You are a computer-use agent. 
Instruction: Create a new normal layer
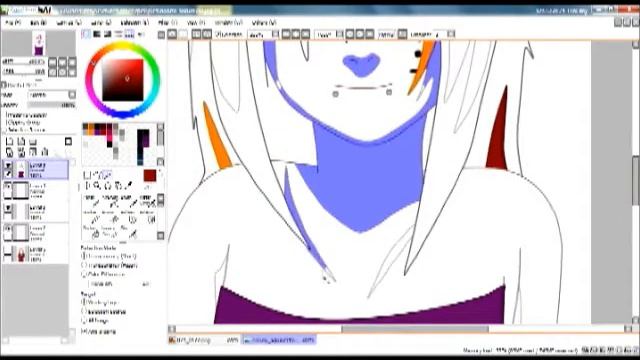coord(9,142)
